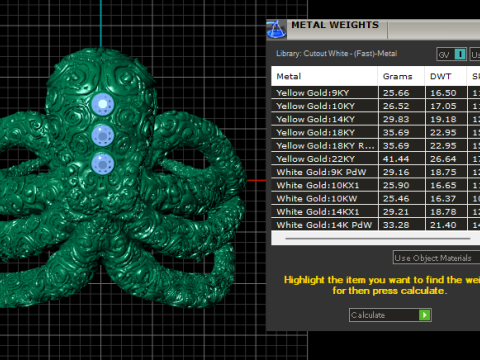Click the METAL WEIGHTS title tab
480x360 pixels.
click(x=335, y=25)
